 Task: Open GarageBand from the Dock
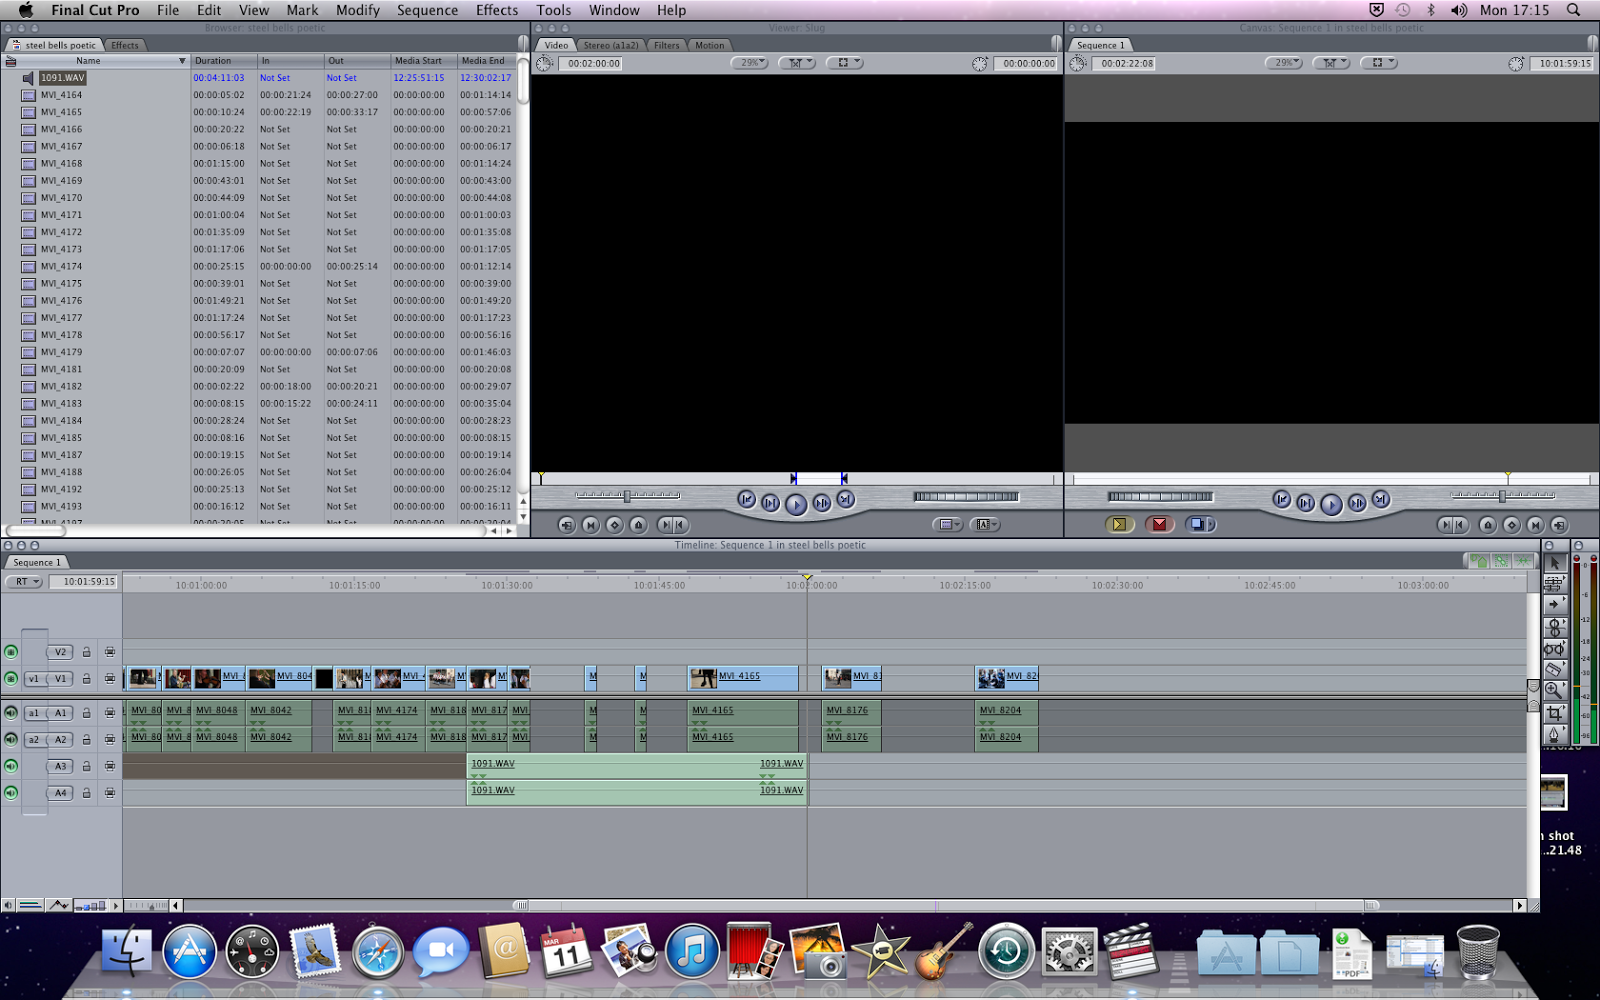click(x=942, y=952)
